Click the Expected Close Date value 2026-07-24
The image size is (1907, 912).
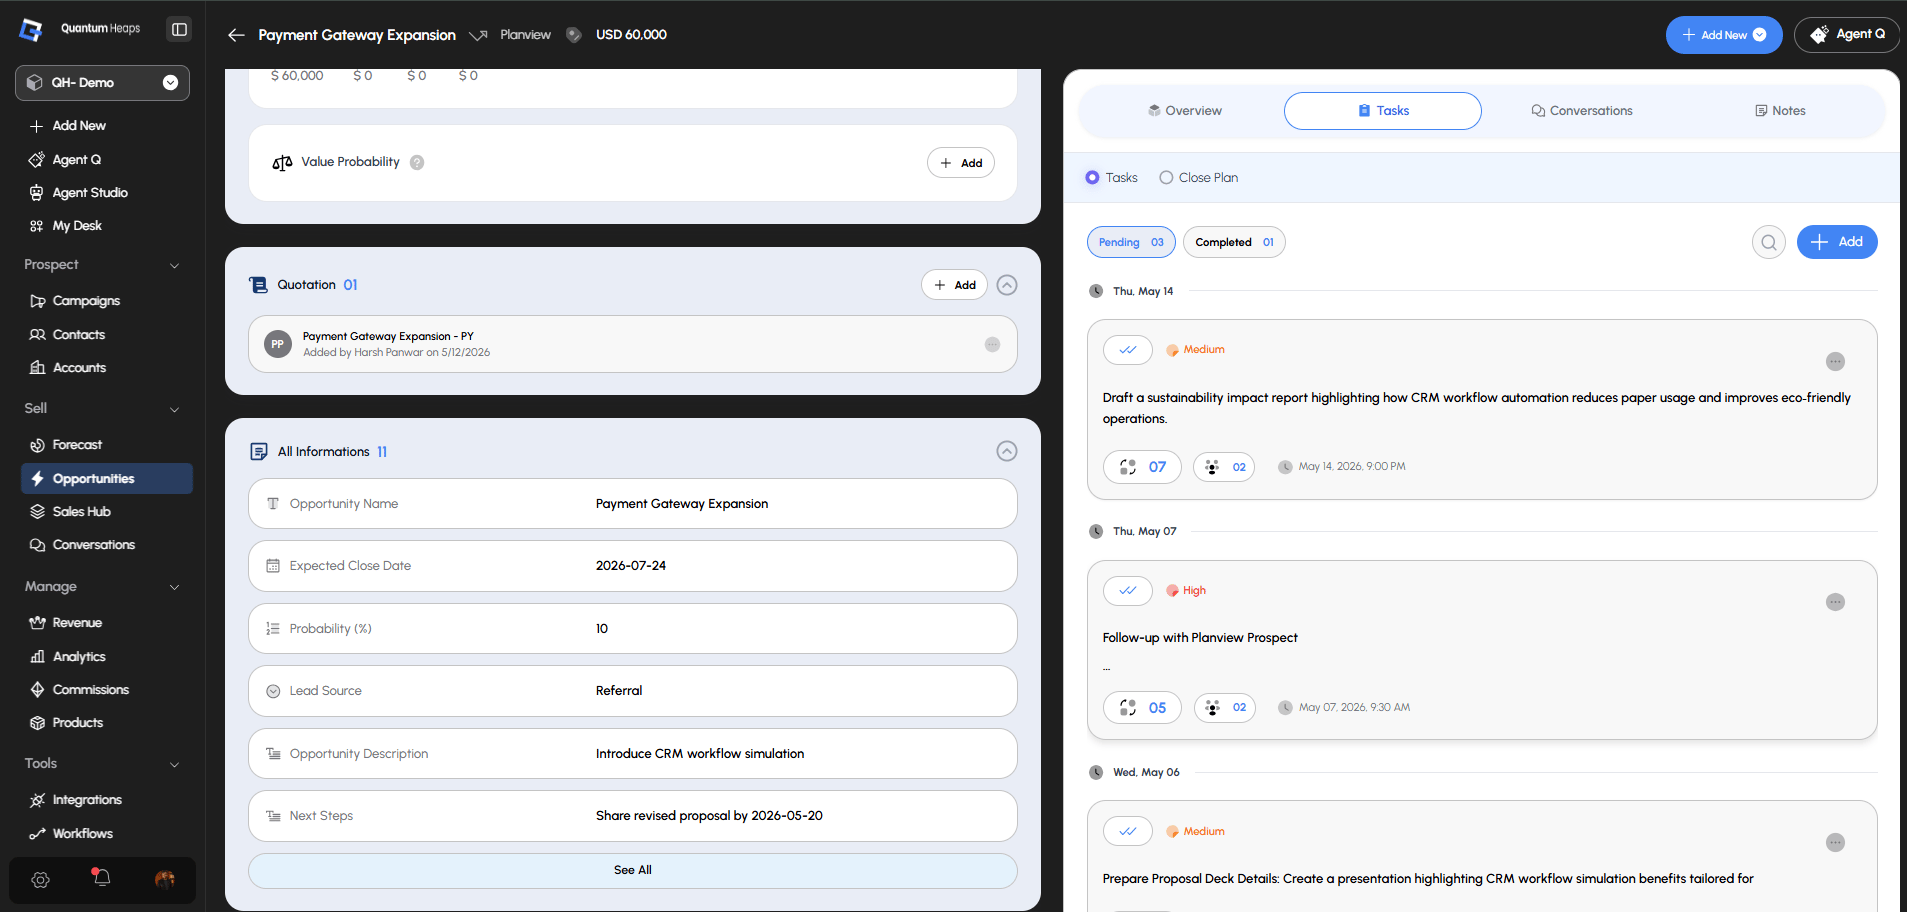click(x=631, y=566)
